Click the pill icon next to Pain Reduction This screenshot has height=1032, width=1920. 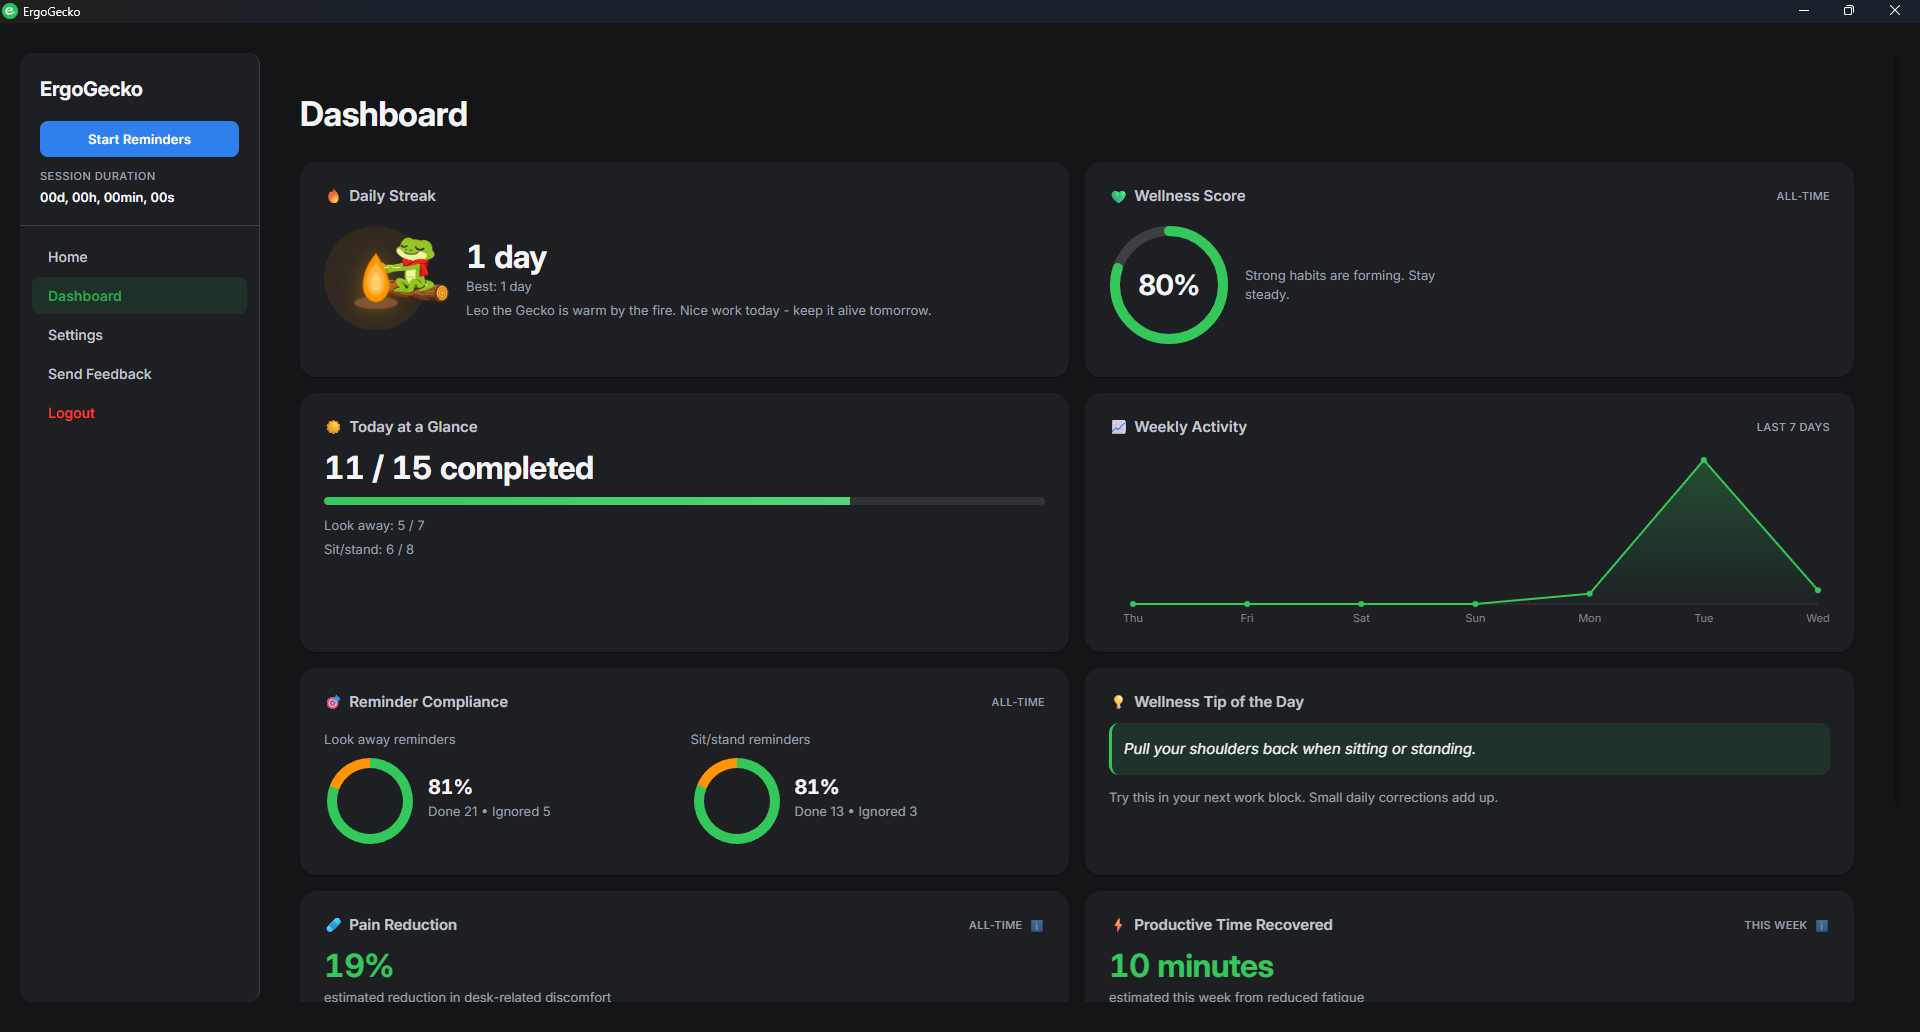click(x=332, y=925)
